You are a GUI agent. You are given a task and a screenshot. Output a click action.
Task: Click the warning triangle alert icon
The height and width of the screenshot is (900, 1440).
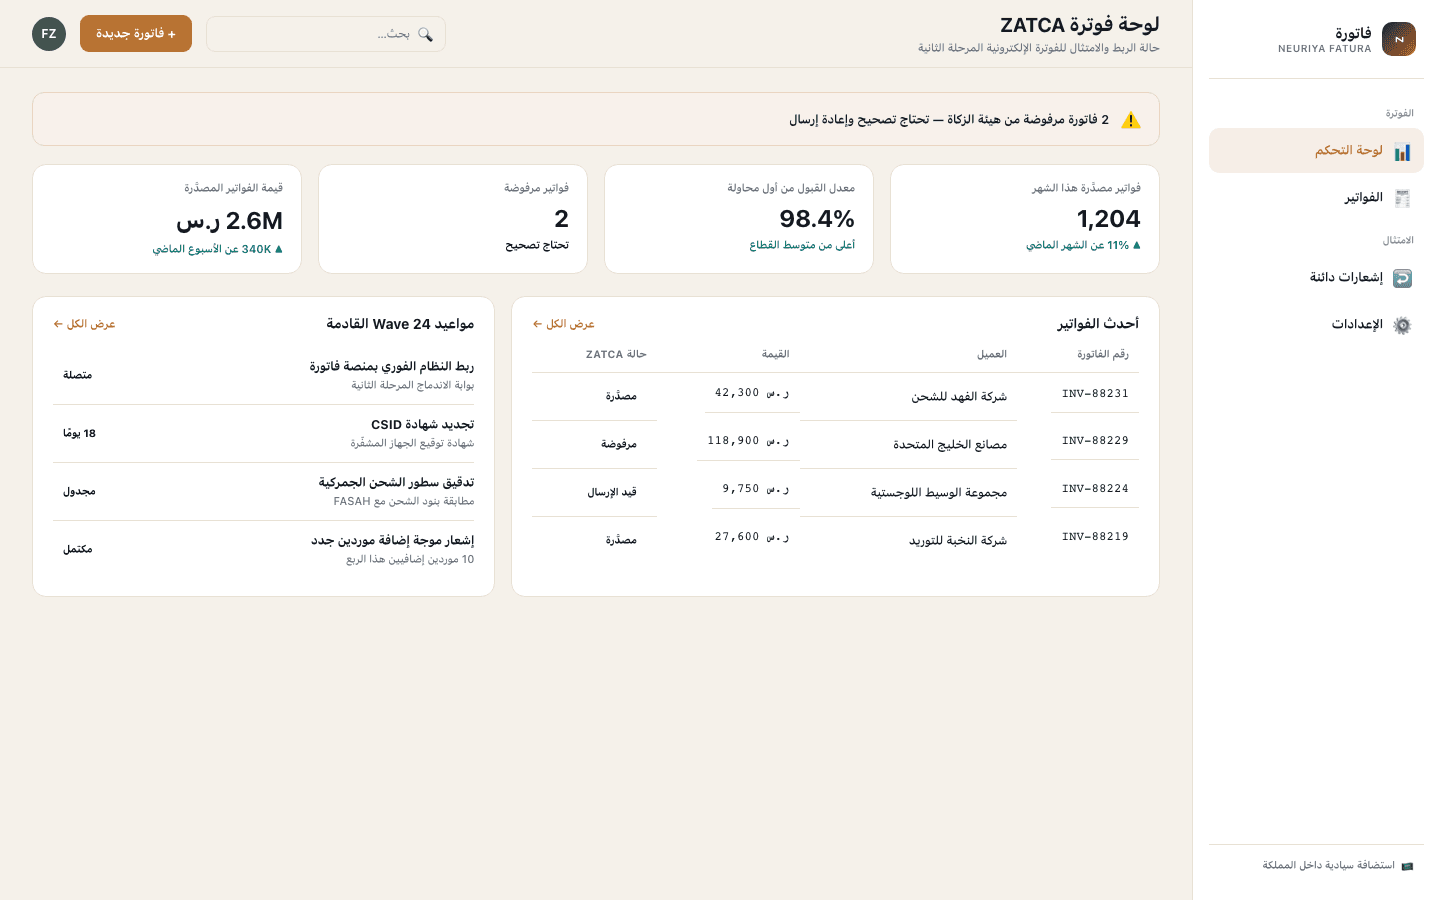click(x=1131, y=120)
